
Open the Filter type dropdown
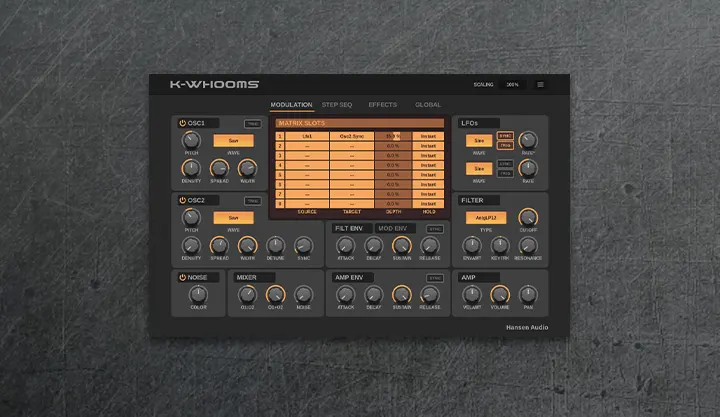click(x=485, y=217)
